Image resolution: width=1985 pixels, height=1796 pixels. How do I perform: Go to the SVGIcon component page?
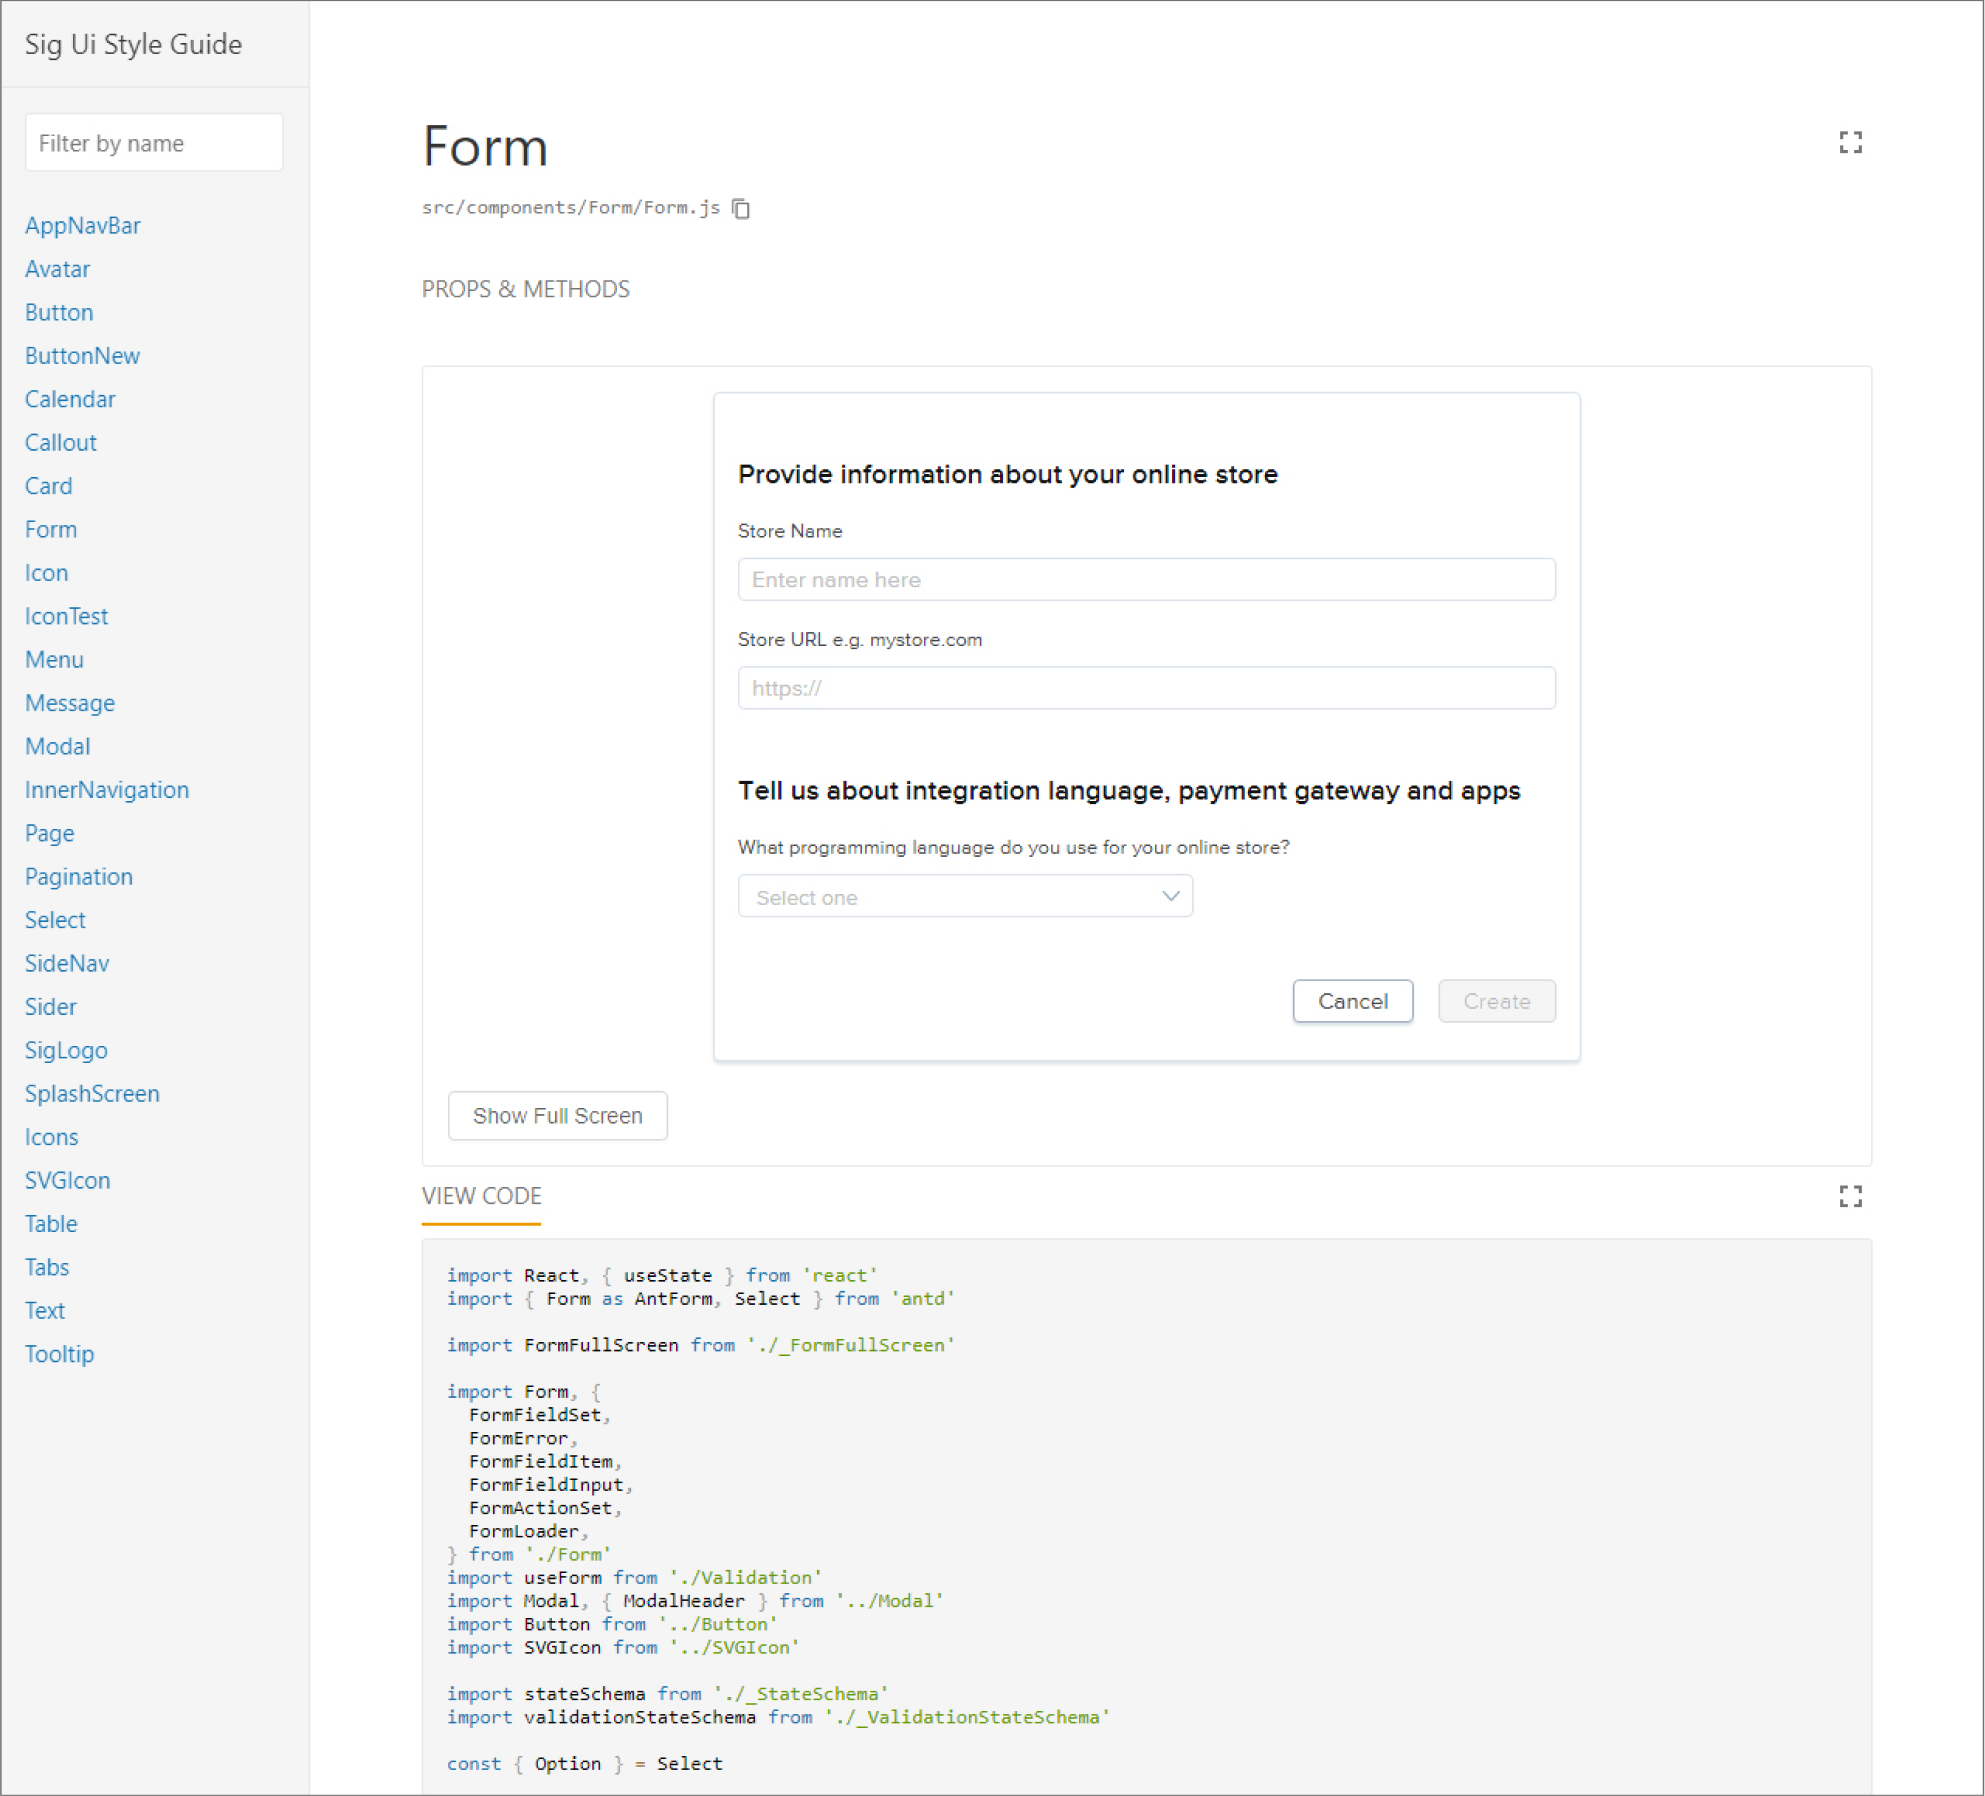coord(68,1180)
